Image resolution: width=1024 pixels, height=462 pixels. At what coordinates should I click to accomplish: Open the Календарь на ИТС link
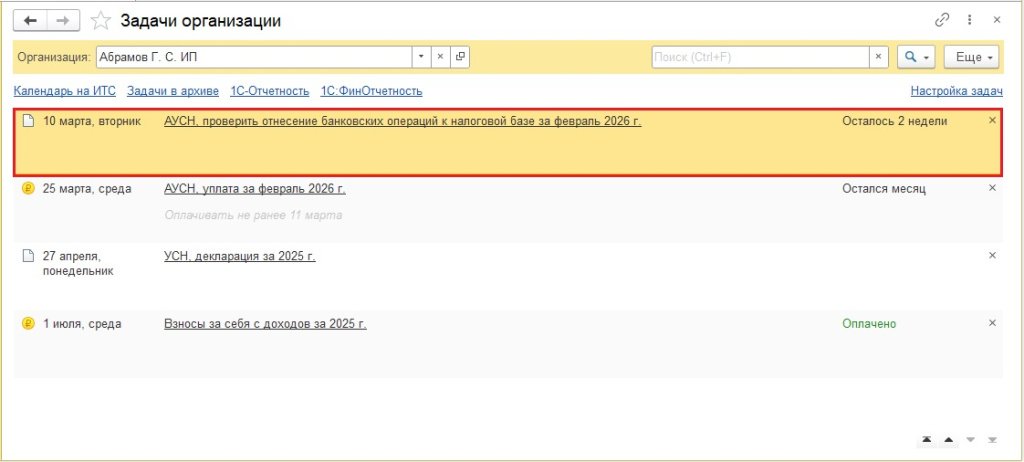tap(64, 91)
